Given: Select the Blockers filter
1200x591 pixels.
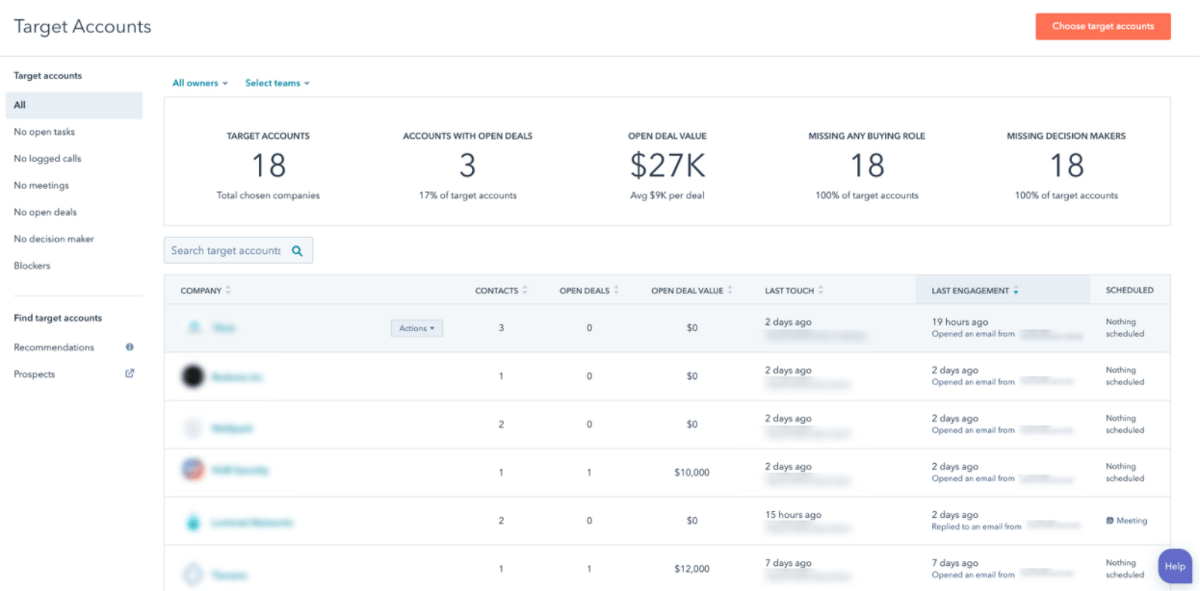Looking at the screenshot, I should [x=32, y=265].
